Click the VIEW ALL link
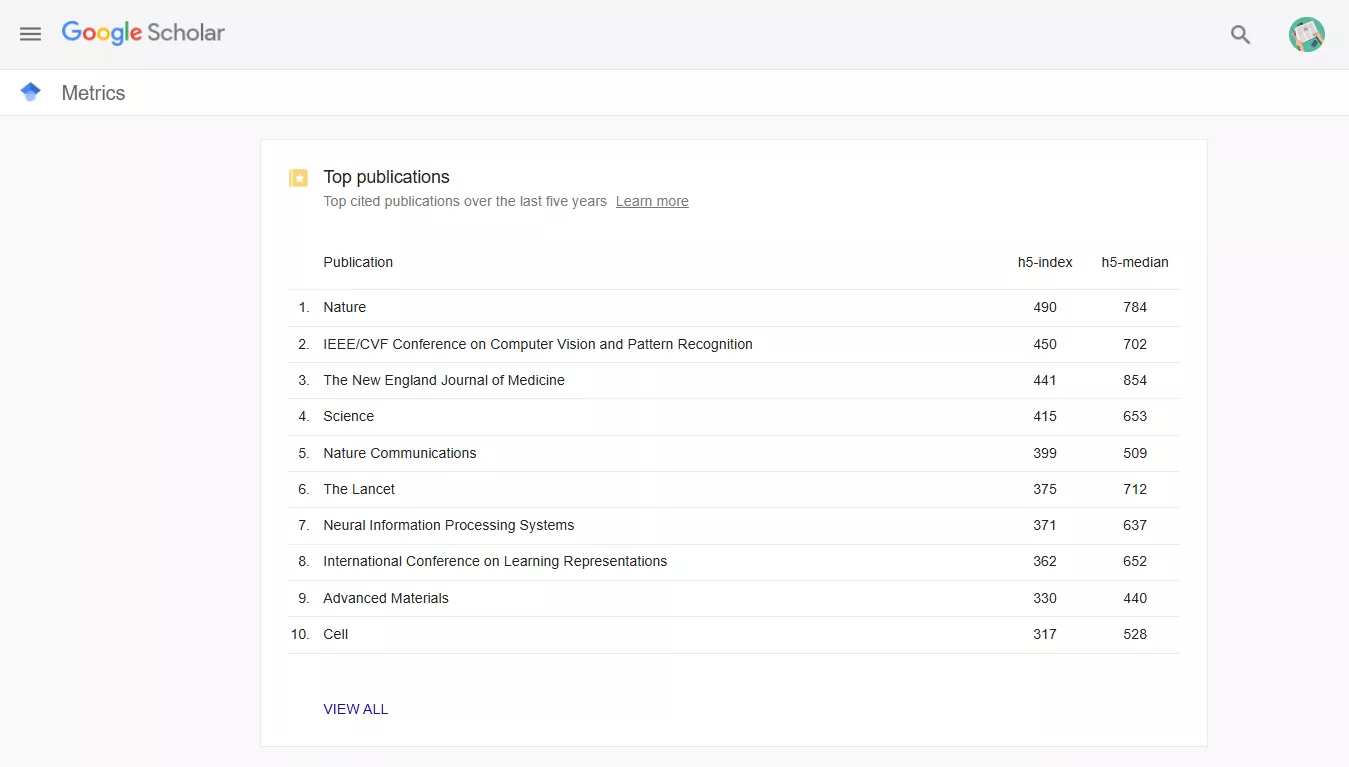 [x=355, y=709]
